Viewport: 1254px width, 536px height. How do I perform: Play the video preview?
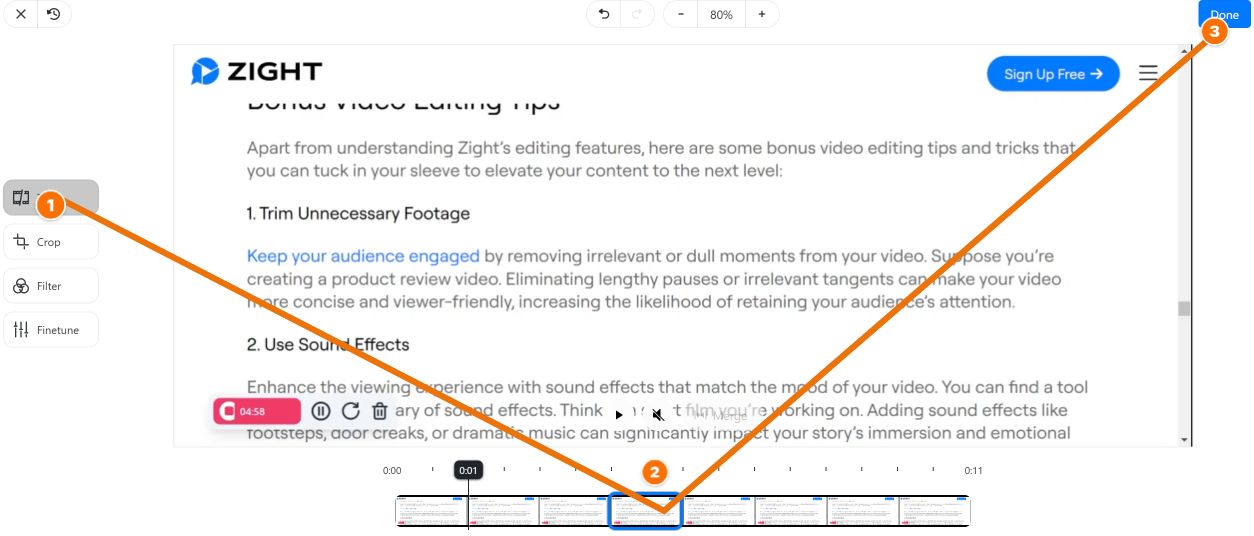pos(619,414)
